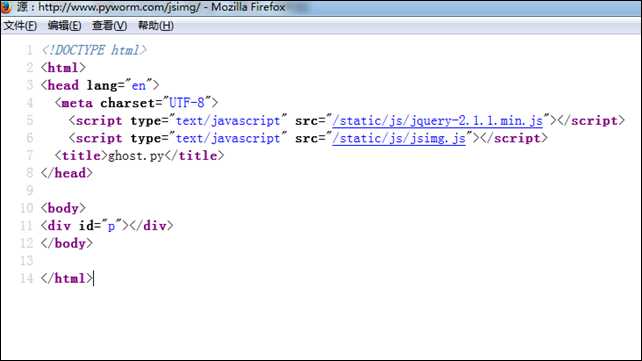
Task: Click the head lang="en" line
Action: point(100,86)
